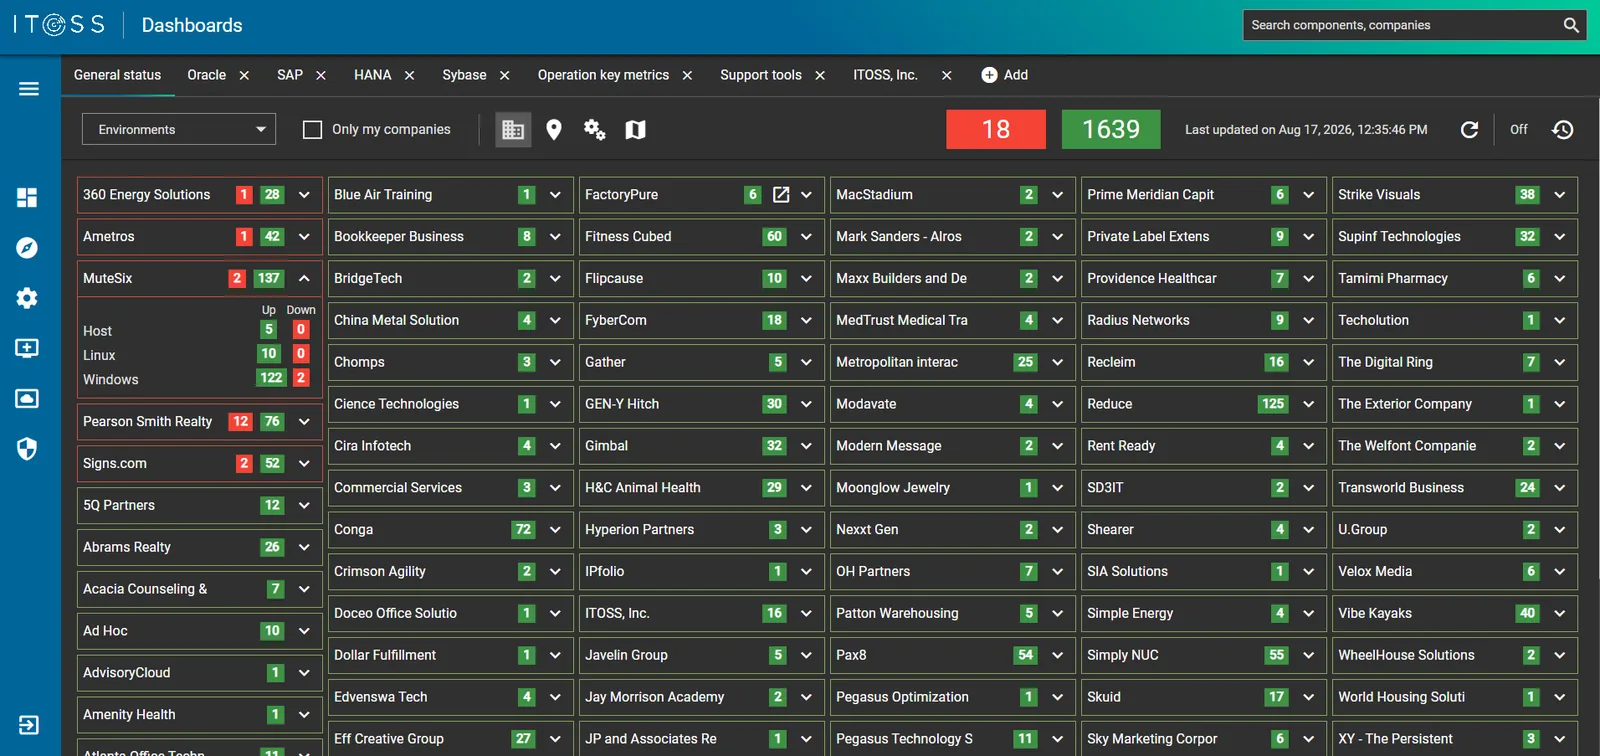Screen dimensions: 1600x756
Task: Open the settings gear in sidebar
Action: tap(27, 298)
